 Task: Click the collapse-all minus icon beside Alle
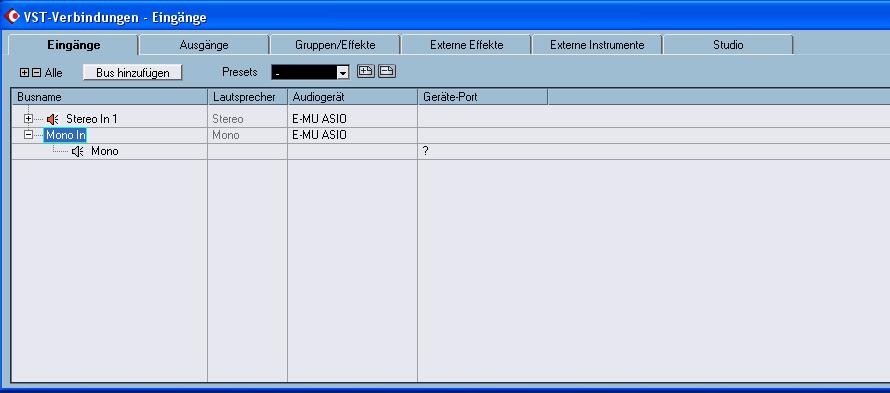(x=36, y=73)
